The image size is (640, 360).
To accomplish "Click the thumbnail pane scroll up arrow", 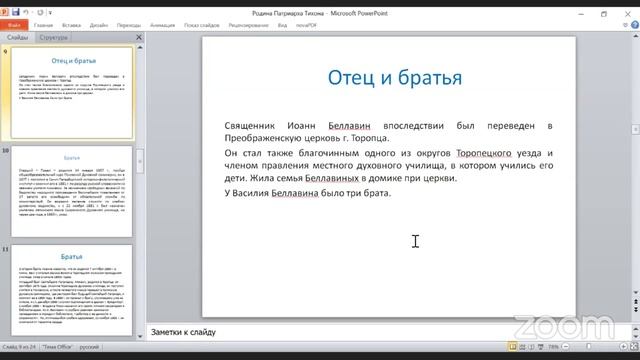I will pyautogui.click(x=140, y=48).
